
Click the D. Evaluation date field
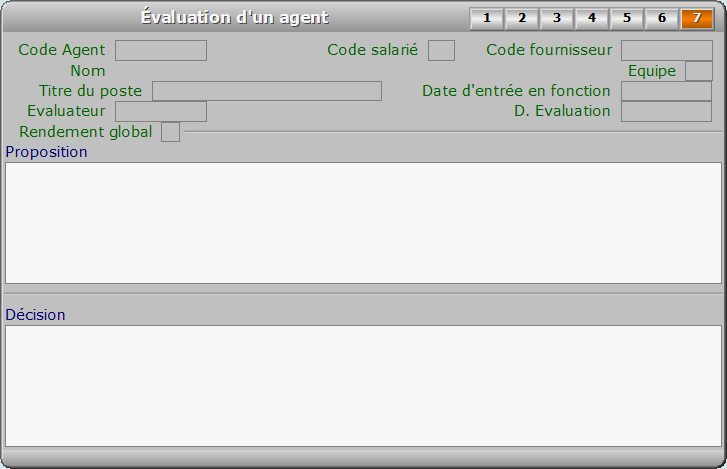tap(666, 111)
